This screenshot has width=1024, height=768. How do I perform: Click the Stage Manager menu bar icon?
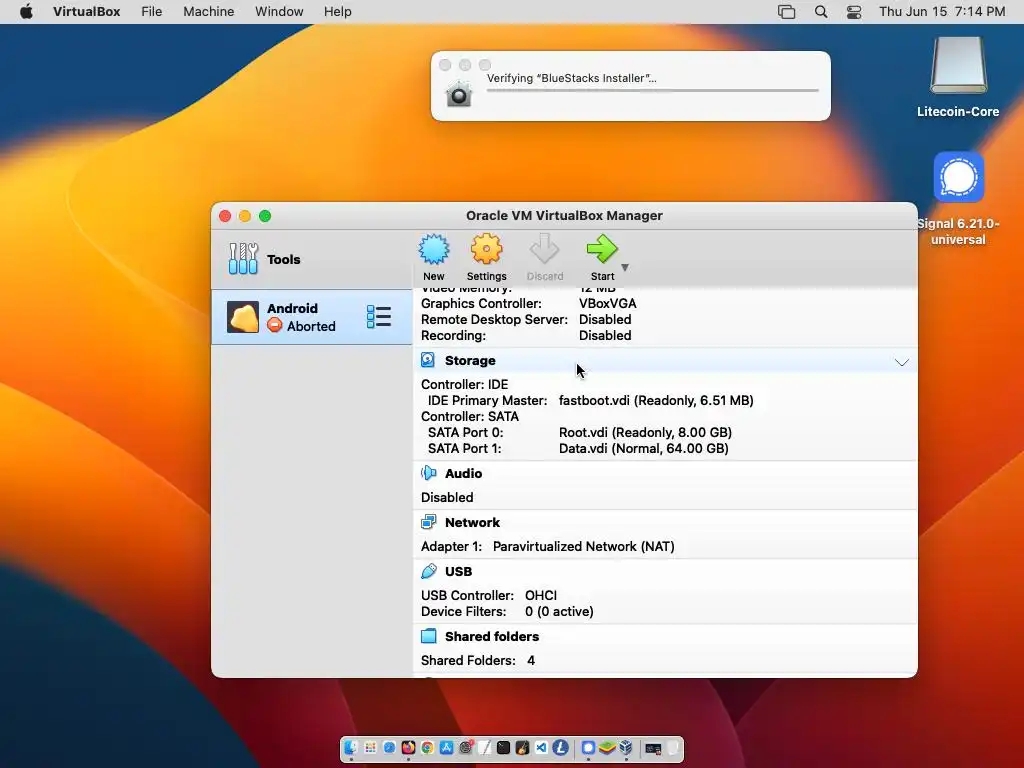pos(786,12)
